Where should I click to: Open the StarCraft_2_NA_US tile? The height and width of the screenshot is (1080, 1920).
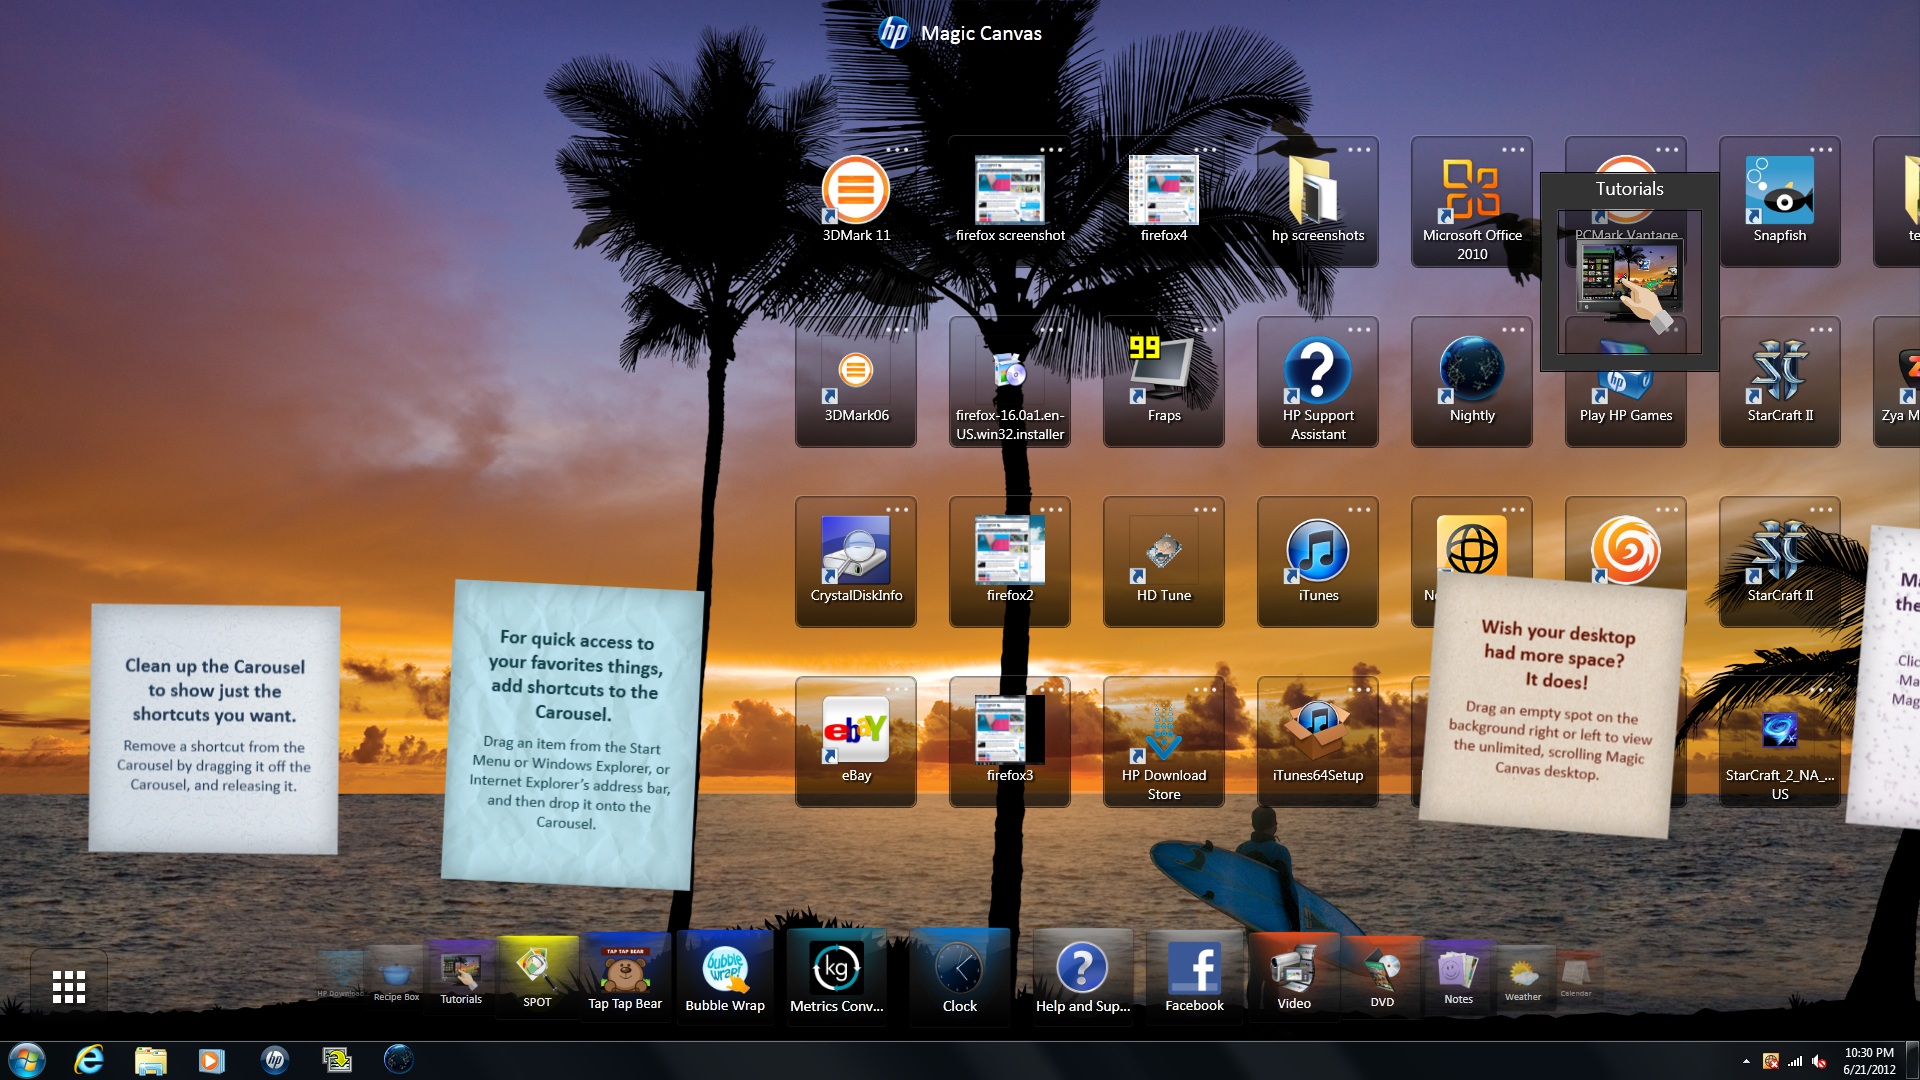[1780, 741]
